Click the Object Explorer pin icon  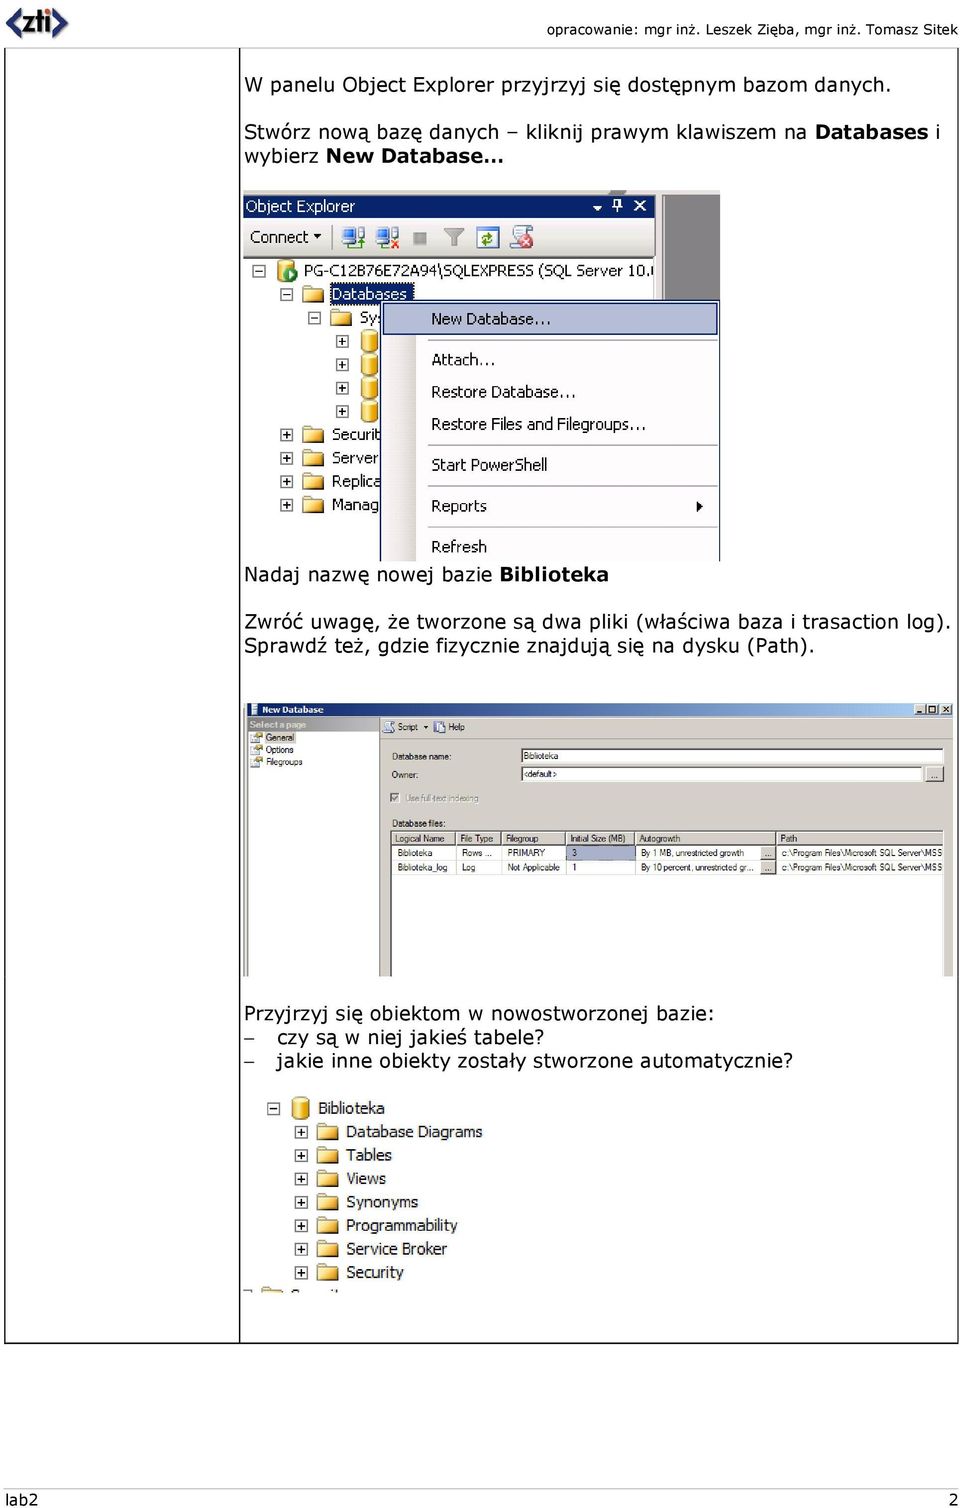pyautogui.click(x=617, y=205)
